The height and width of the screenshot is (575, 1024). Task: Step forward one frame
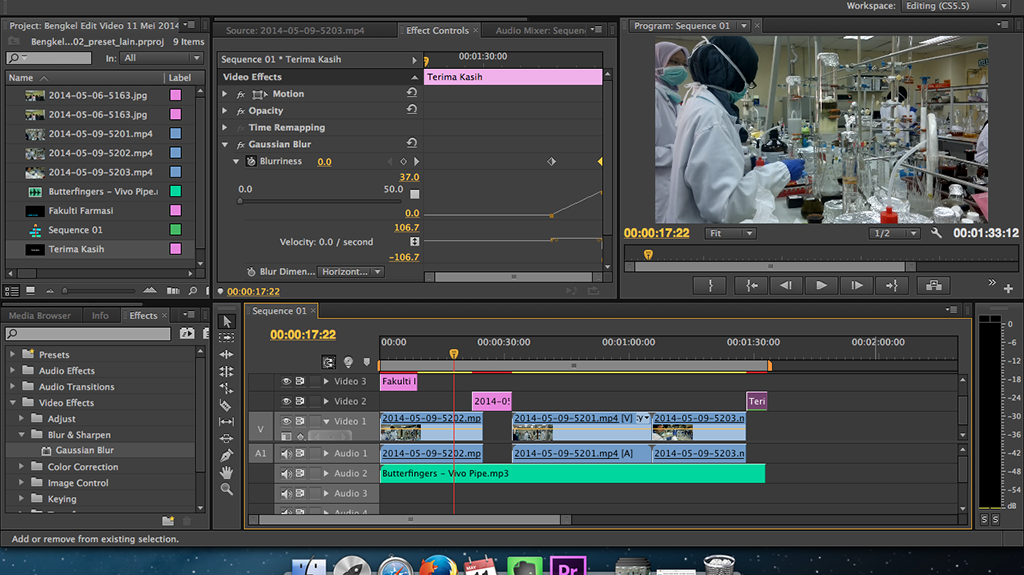pos(857,286)
